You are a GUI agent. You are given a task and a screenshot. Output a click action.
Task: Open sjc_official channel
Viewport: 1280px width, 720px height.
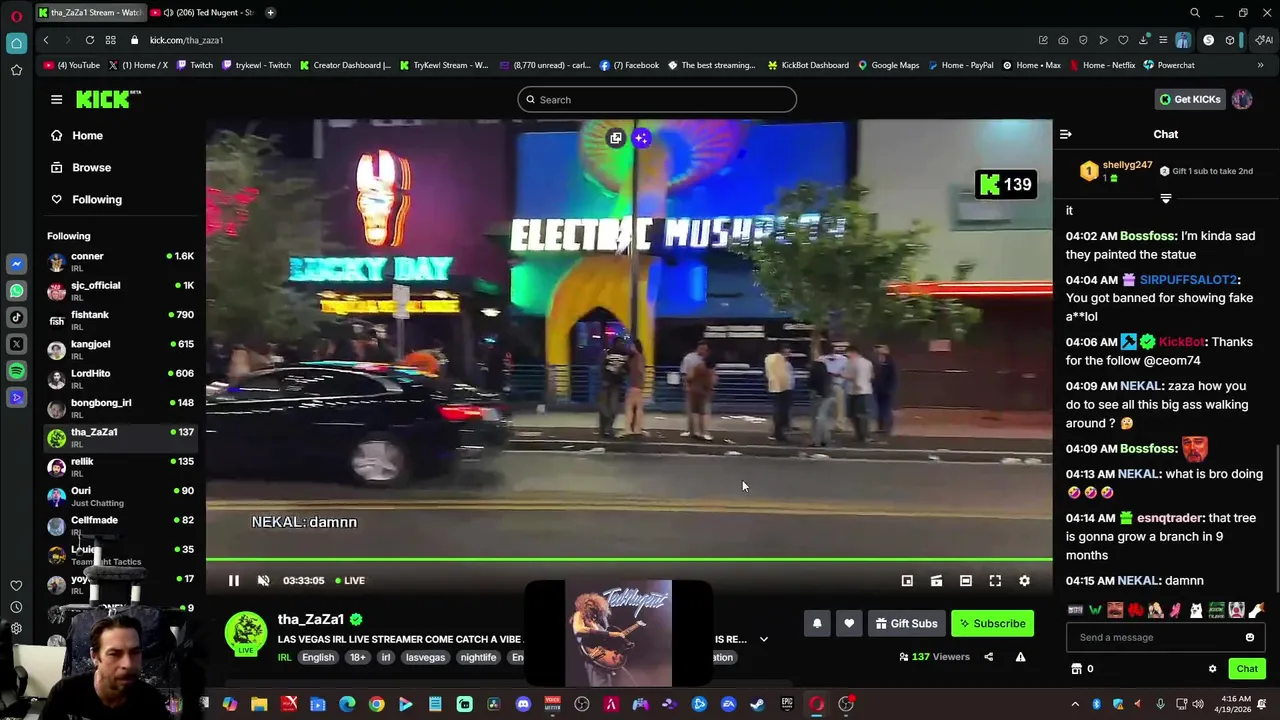(x=120, y=291)
